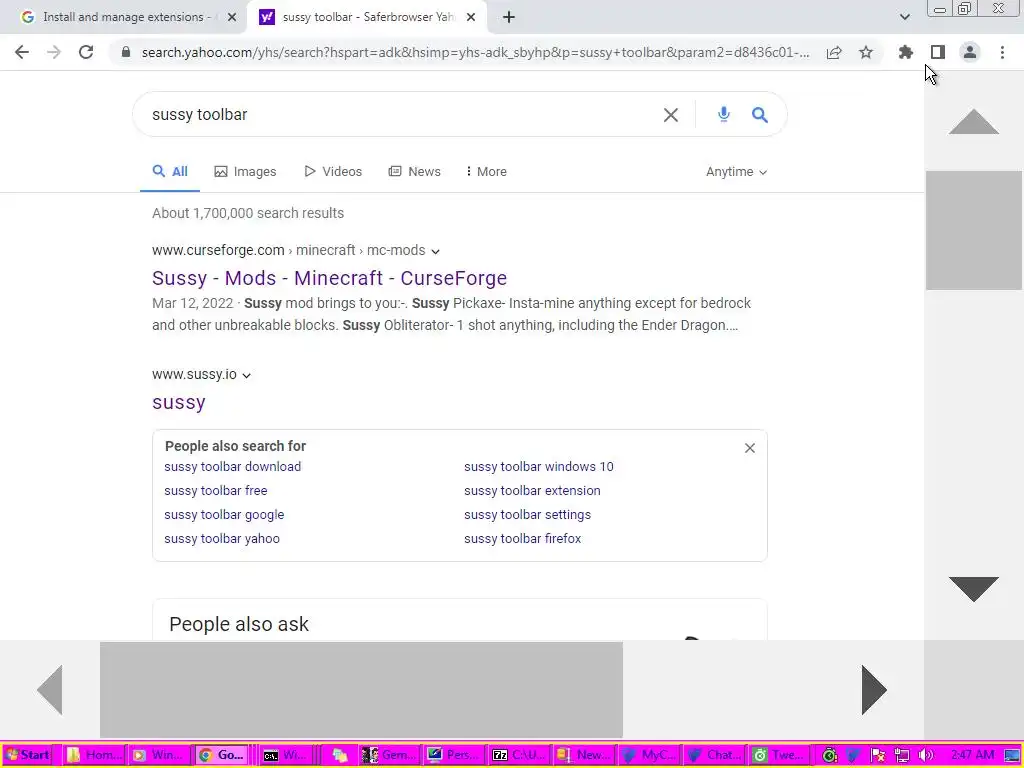
Task: Open the volume speaker tray icon
Action: pyautogui.click(x=925, y=755)
